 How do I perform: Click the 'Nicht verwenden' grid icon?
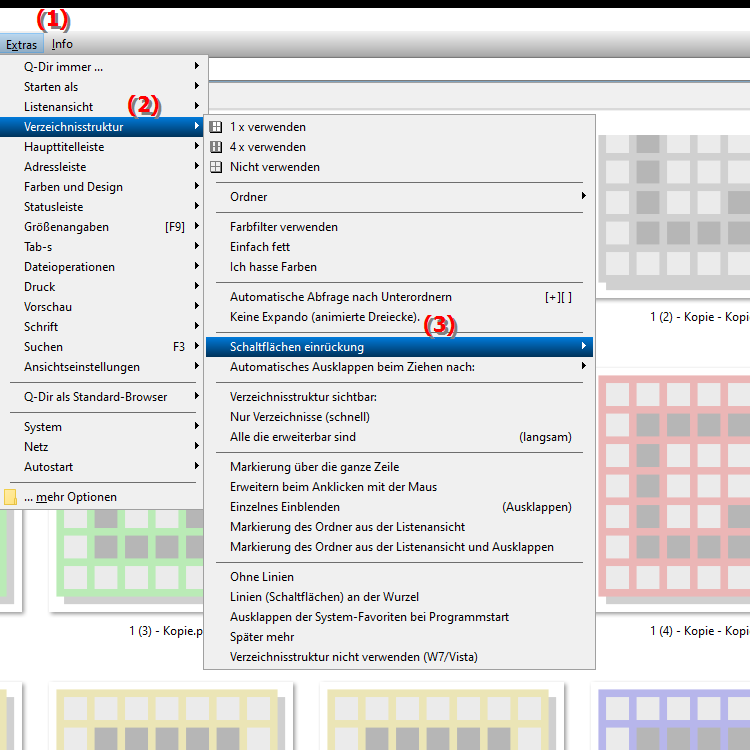pos(216,167)
